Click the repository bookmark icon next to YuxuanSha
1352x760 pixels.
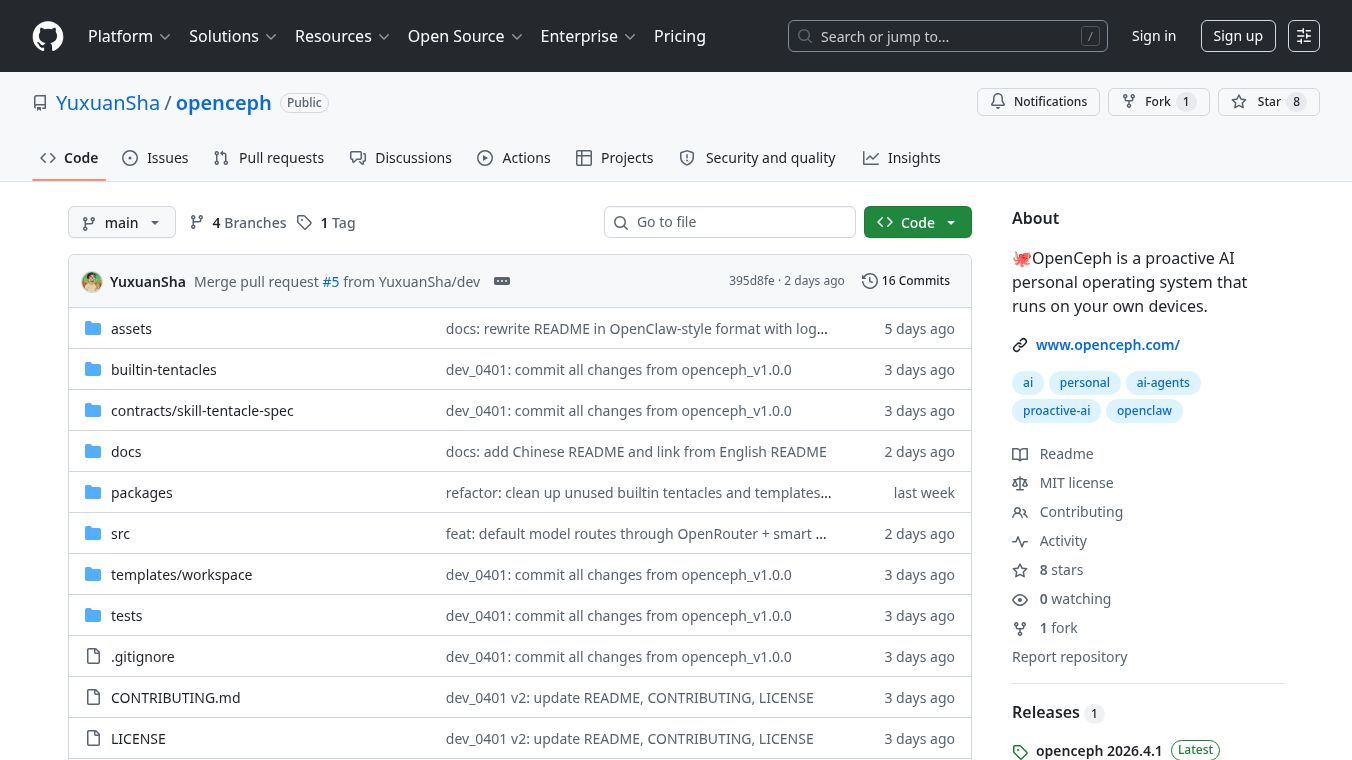[x=40, y=102]
